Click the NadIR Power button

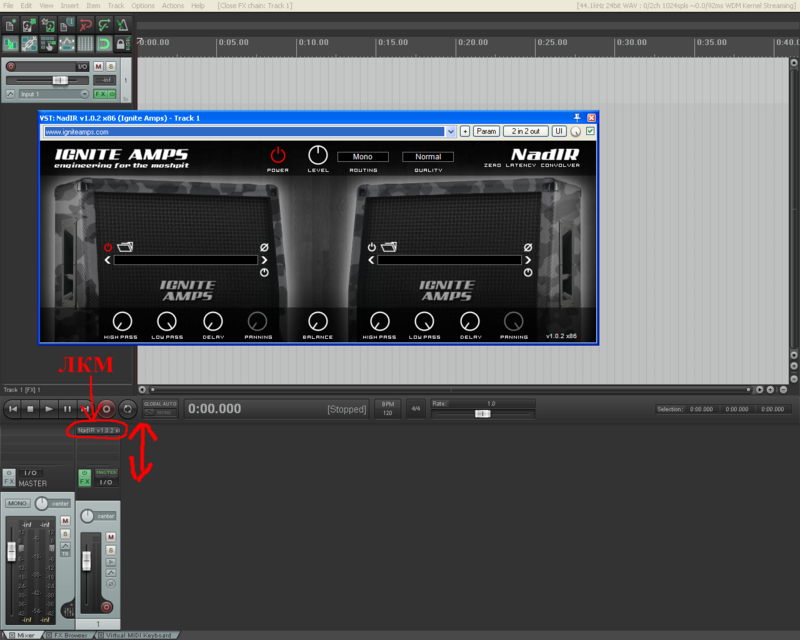pyautogui.click(x=278, y=154)
